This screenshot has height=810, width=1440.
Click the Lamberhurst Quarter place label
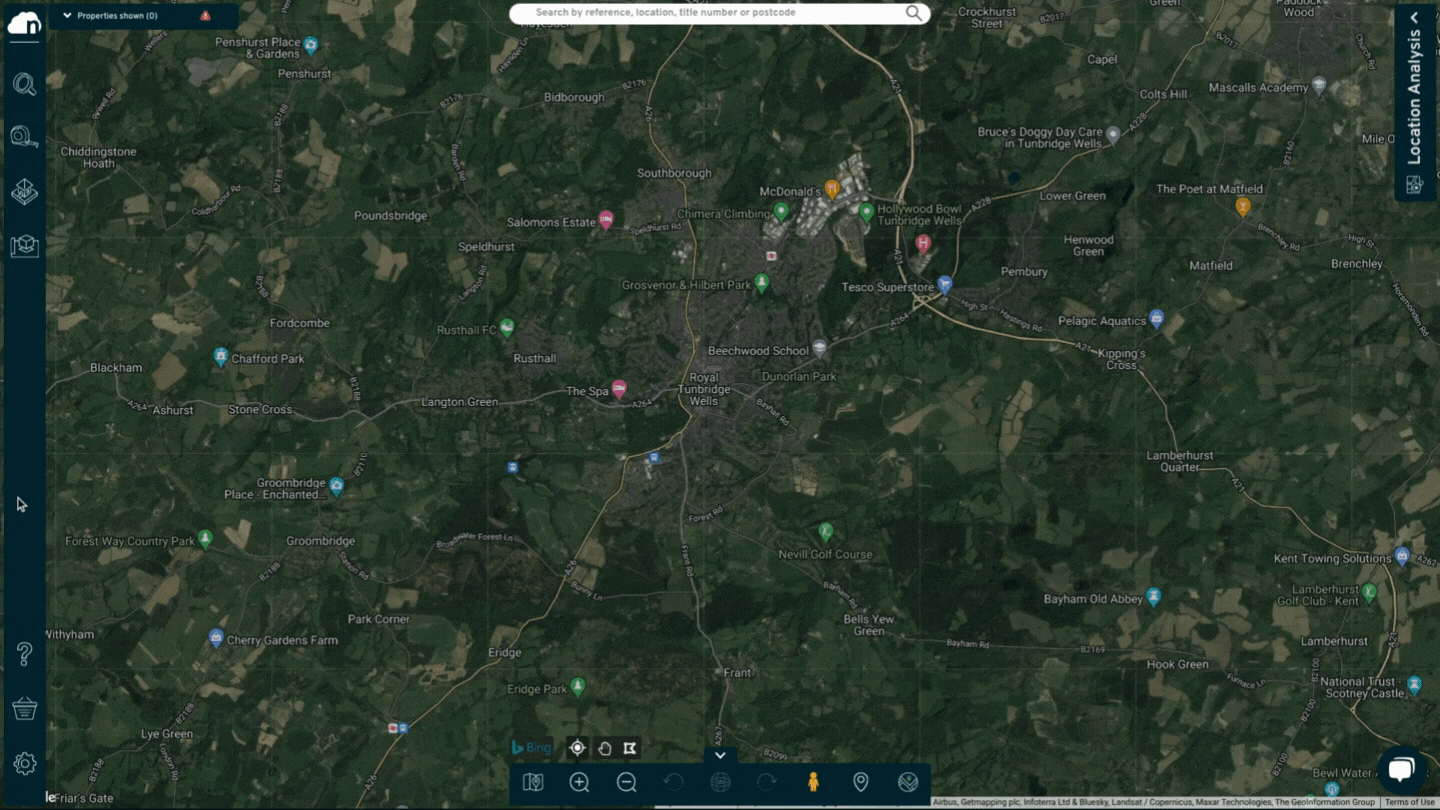[1180, 461]
